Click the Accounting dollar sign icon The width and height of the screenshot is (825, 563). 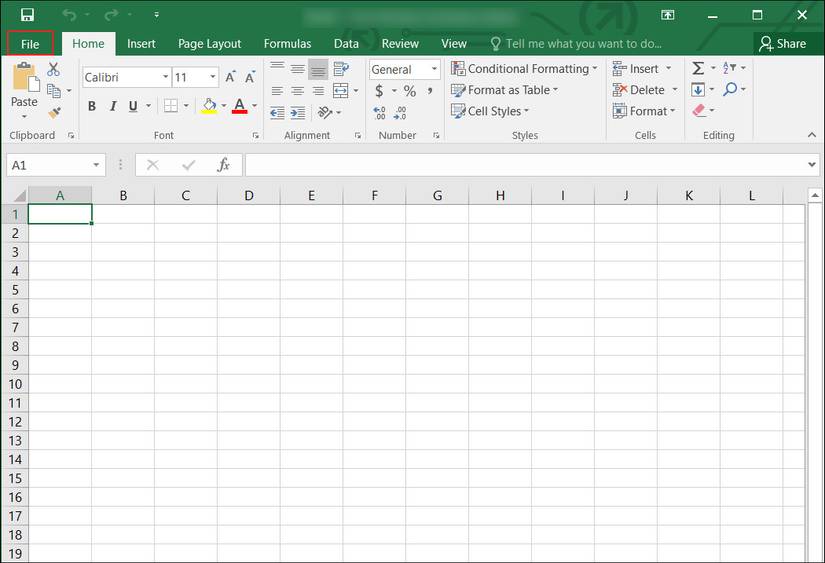pyautogui.click(x=379, y=91)
